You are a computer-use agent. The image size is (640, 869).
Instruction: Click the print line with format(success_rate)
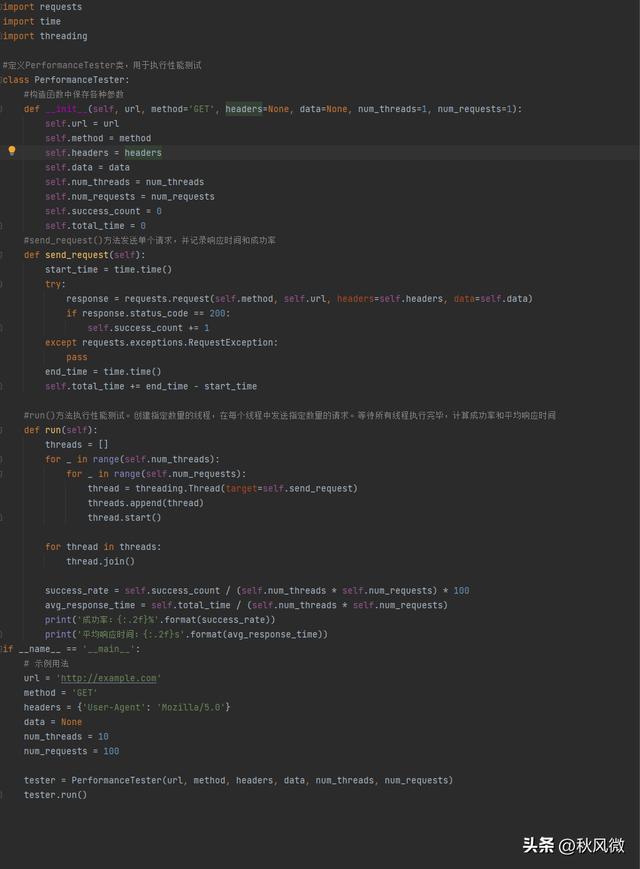pos(160,620)
